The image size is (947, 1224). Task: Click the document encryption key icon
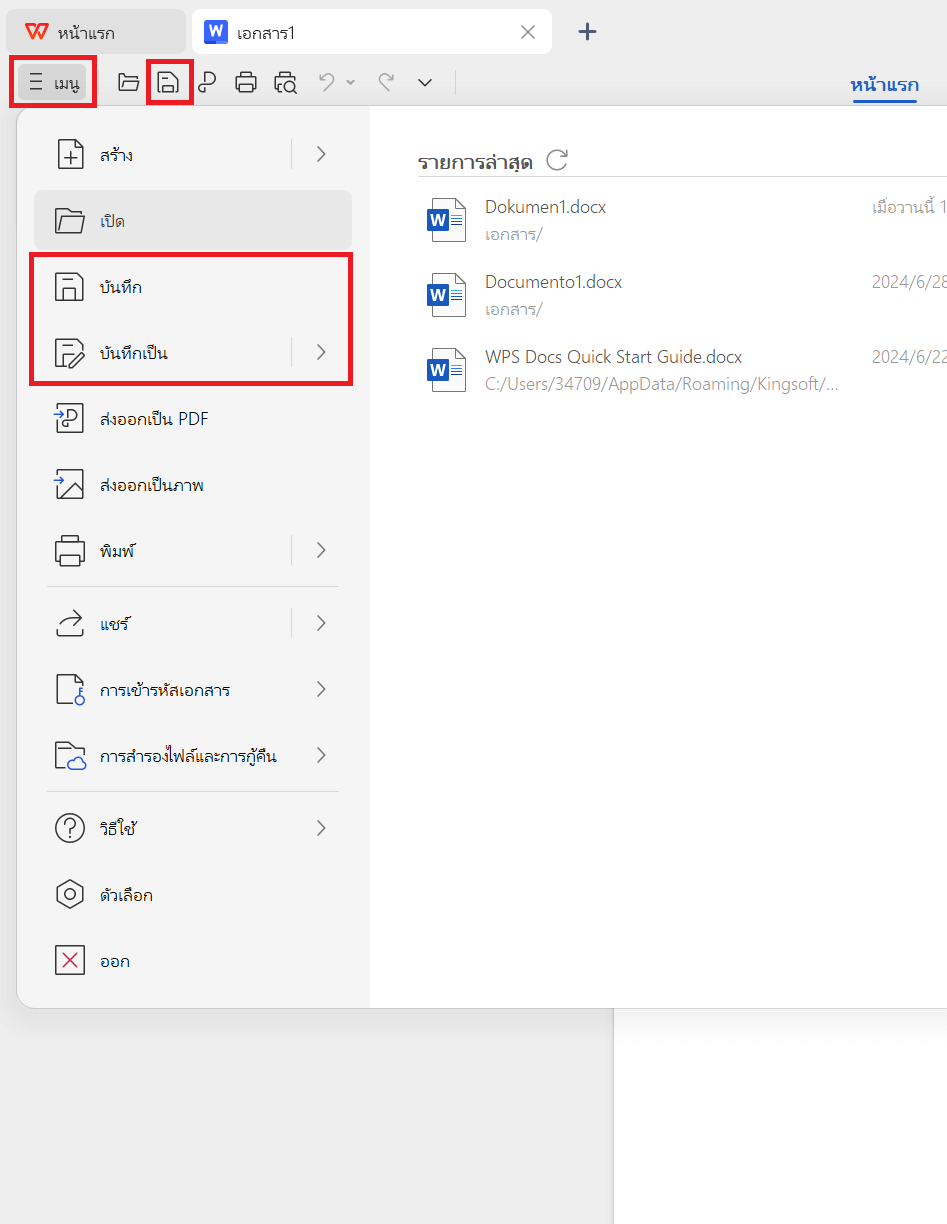pyautogui.click(x=69, y=690)
